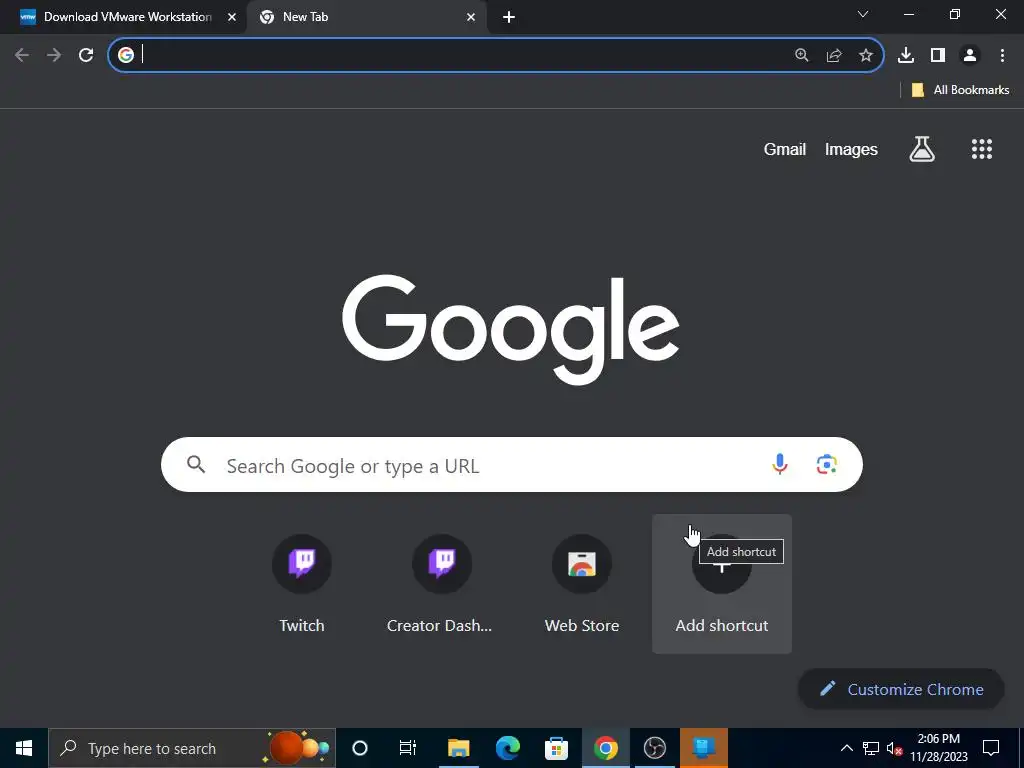1024x768 pixels.
Task: Click the Search Google or type a URL box
Action: [x=511, y=464]
